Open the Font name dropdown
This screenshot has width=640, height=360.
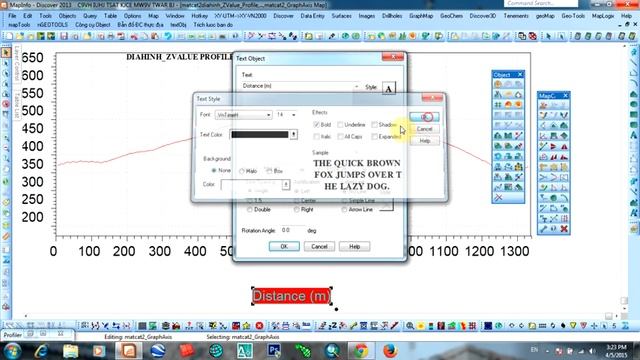point(244,115)
